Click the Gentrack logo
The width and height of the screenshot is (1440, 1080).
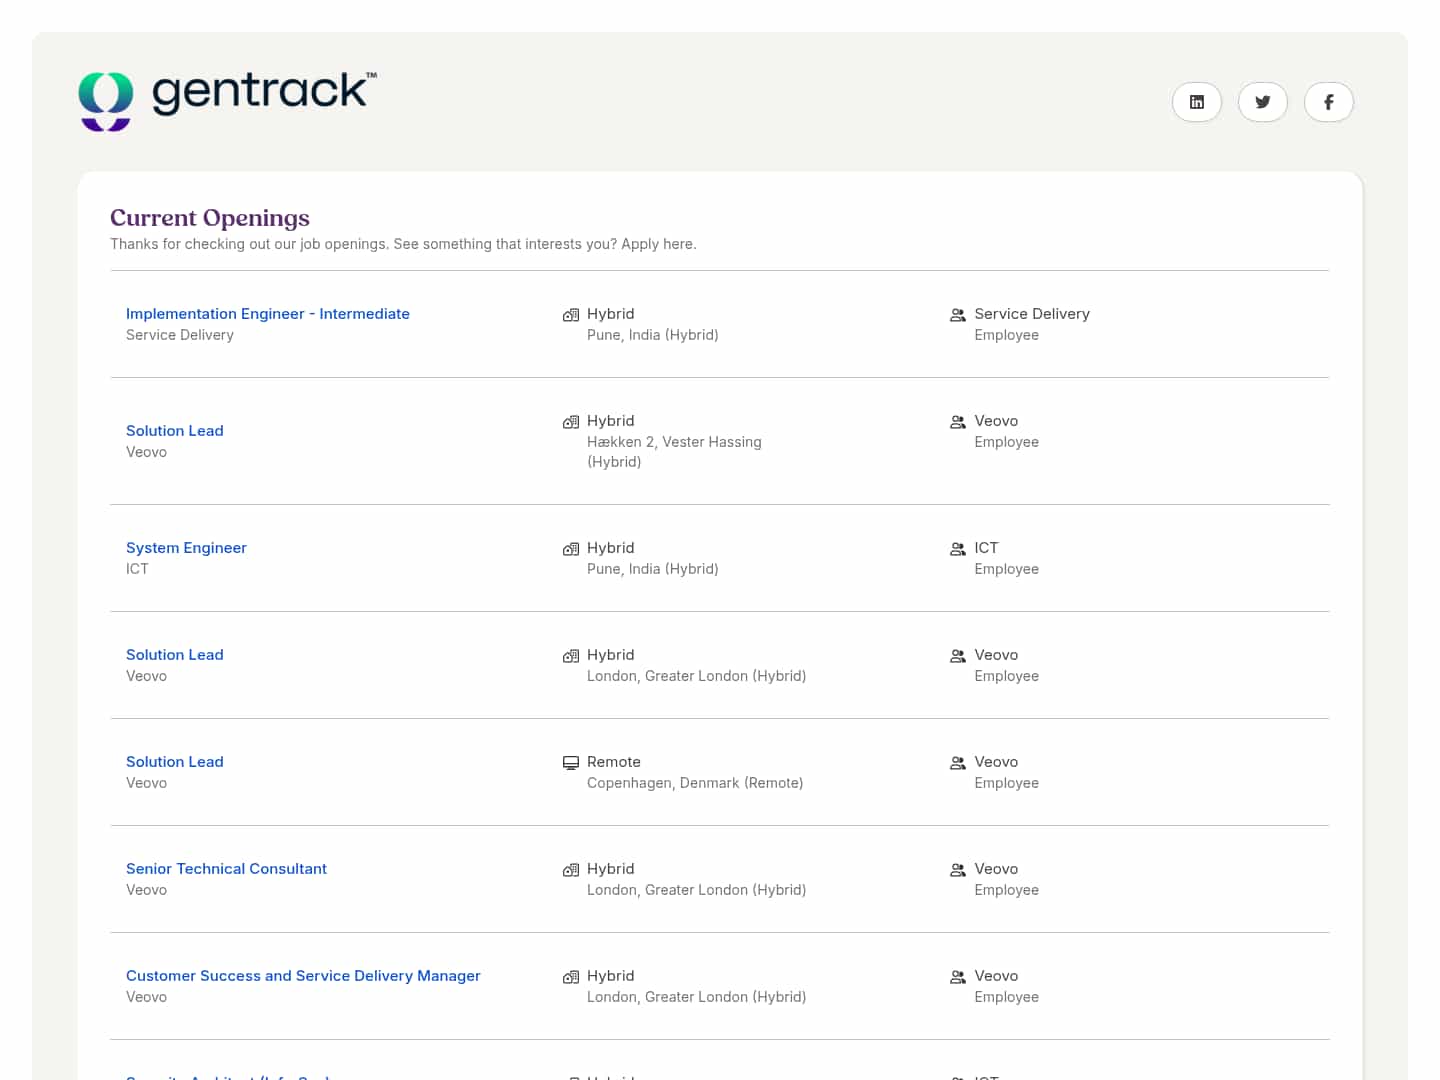[228, 100]
